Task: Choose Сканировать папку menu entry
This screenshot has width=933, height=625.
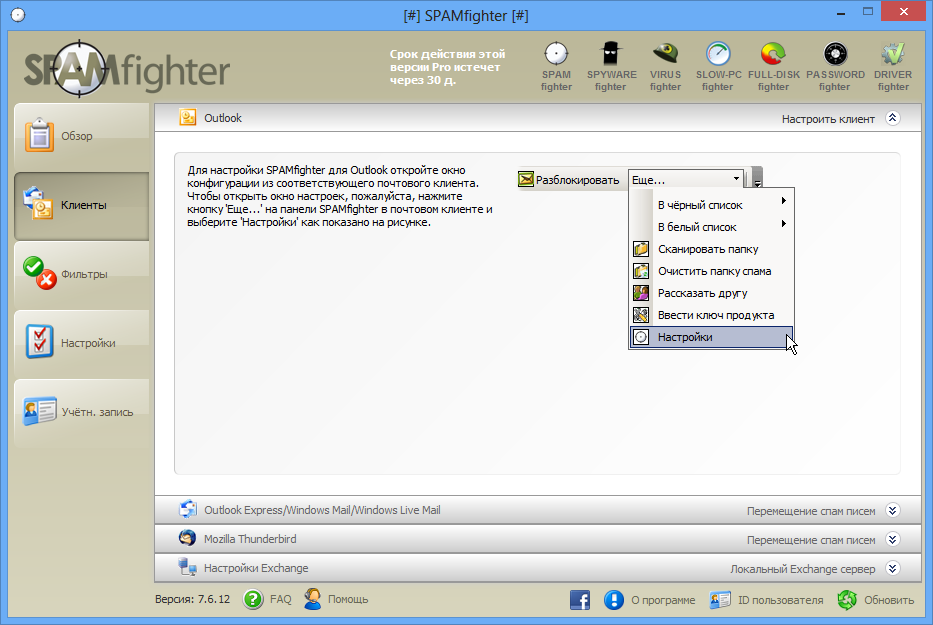Action: [x=712, y=249]
